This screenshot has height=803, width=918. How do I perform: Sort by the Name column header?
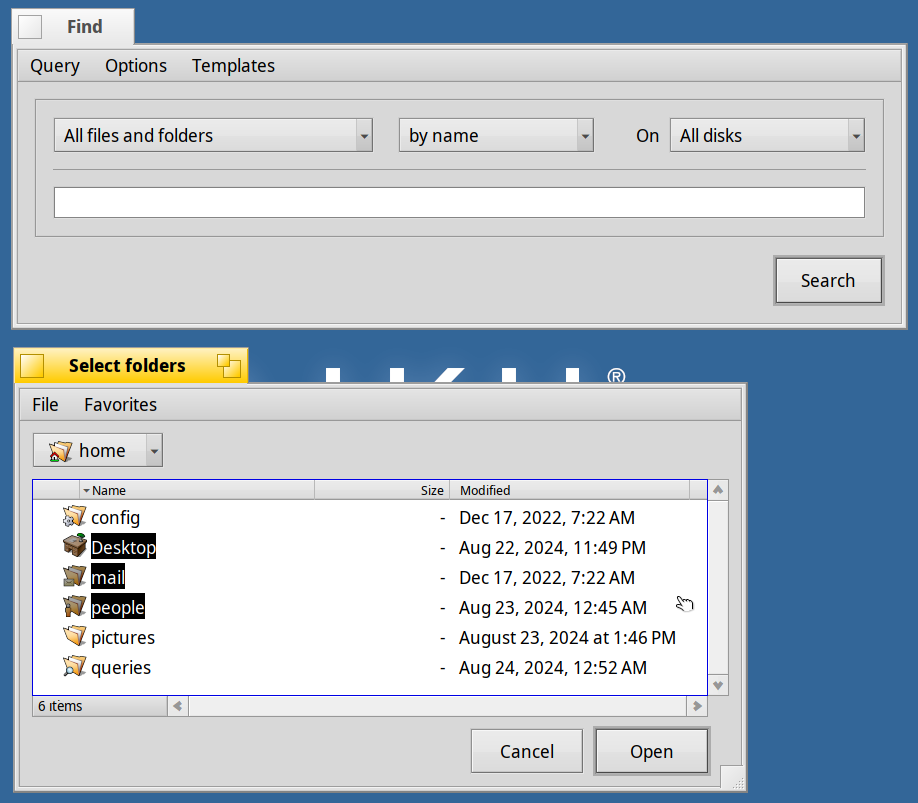(x=197, y=490)
